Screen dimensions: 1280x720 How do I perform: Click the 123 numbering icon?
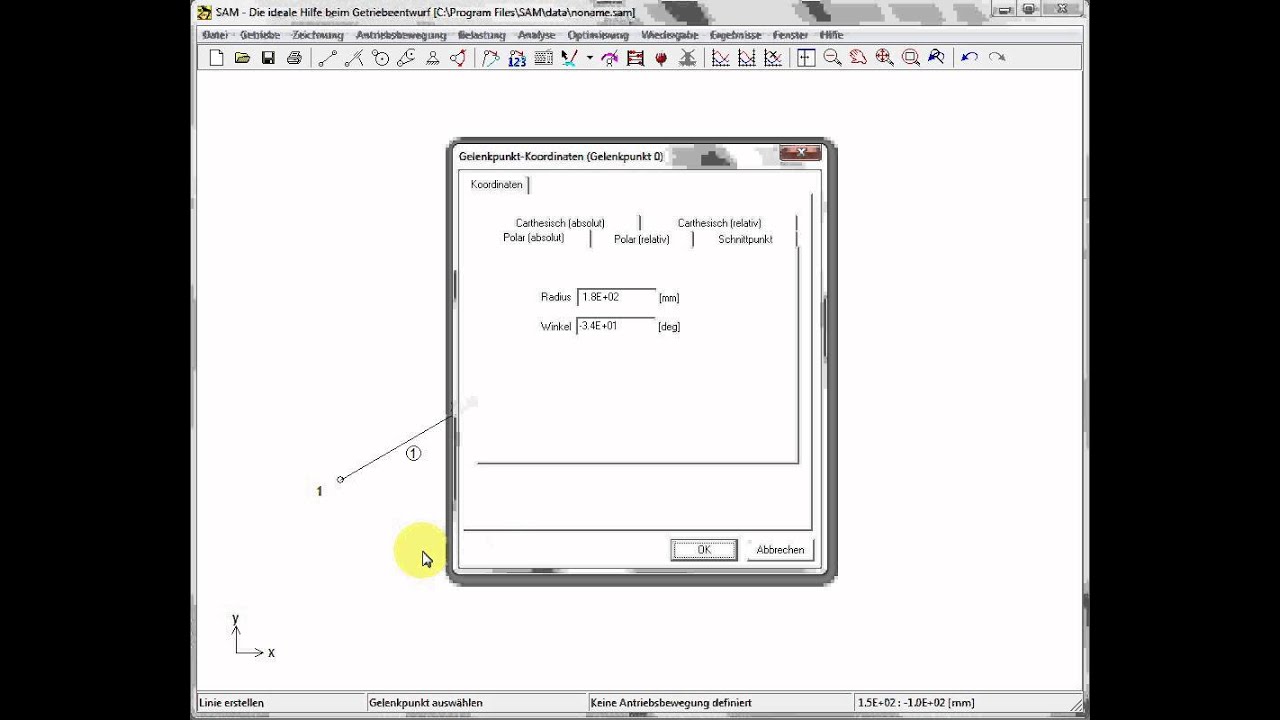pos(517,58)
